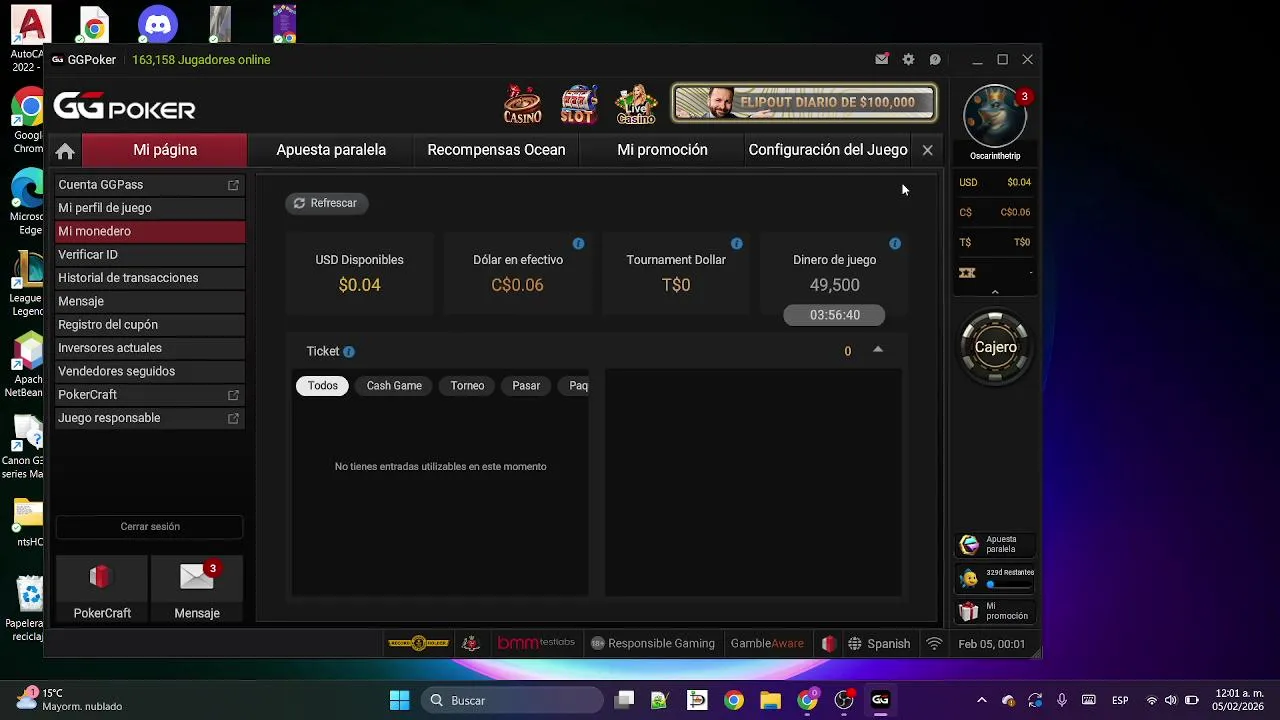Switch to Configuración del Juego tab
Screen dimensions: 1280x720
pyautogui.click(x=828, y=150)
